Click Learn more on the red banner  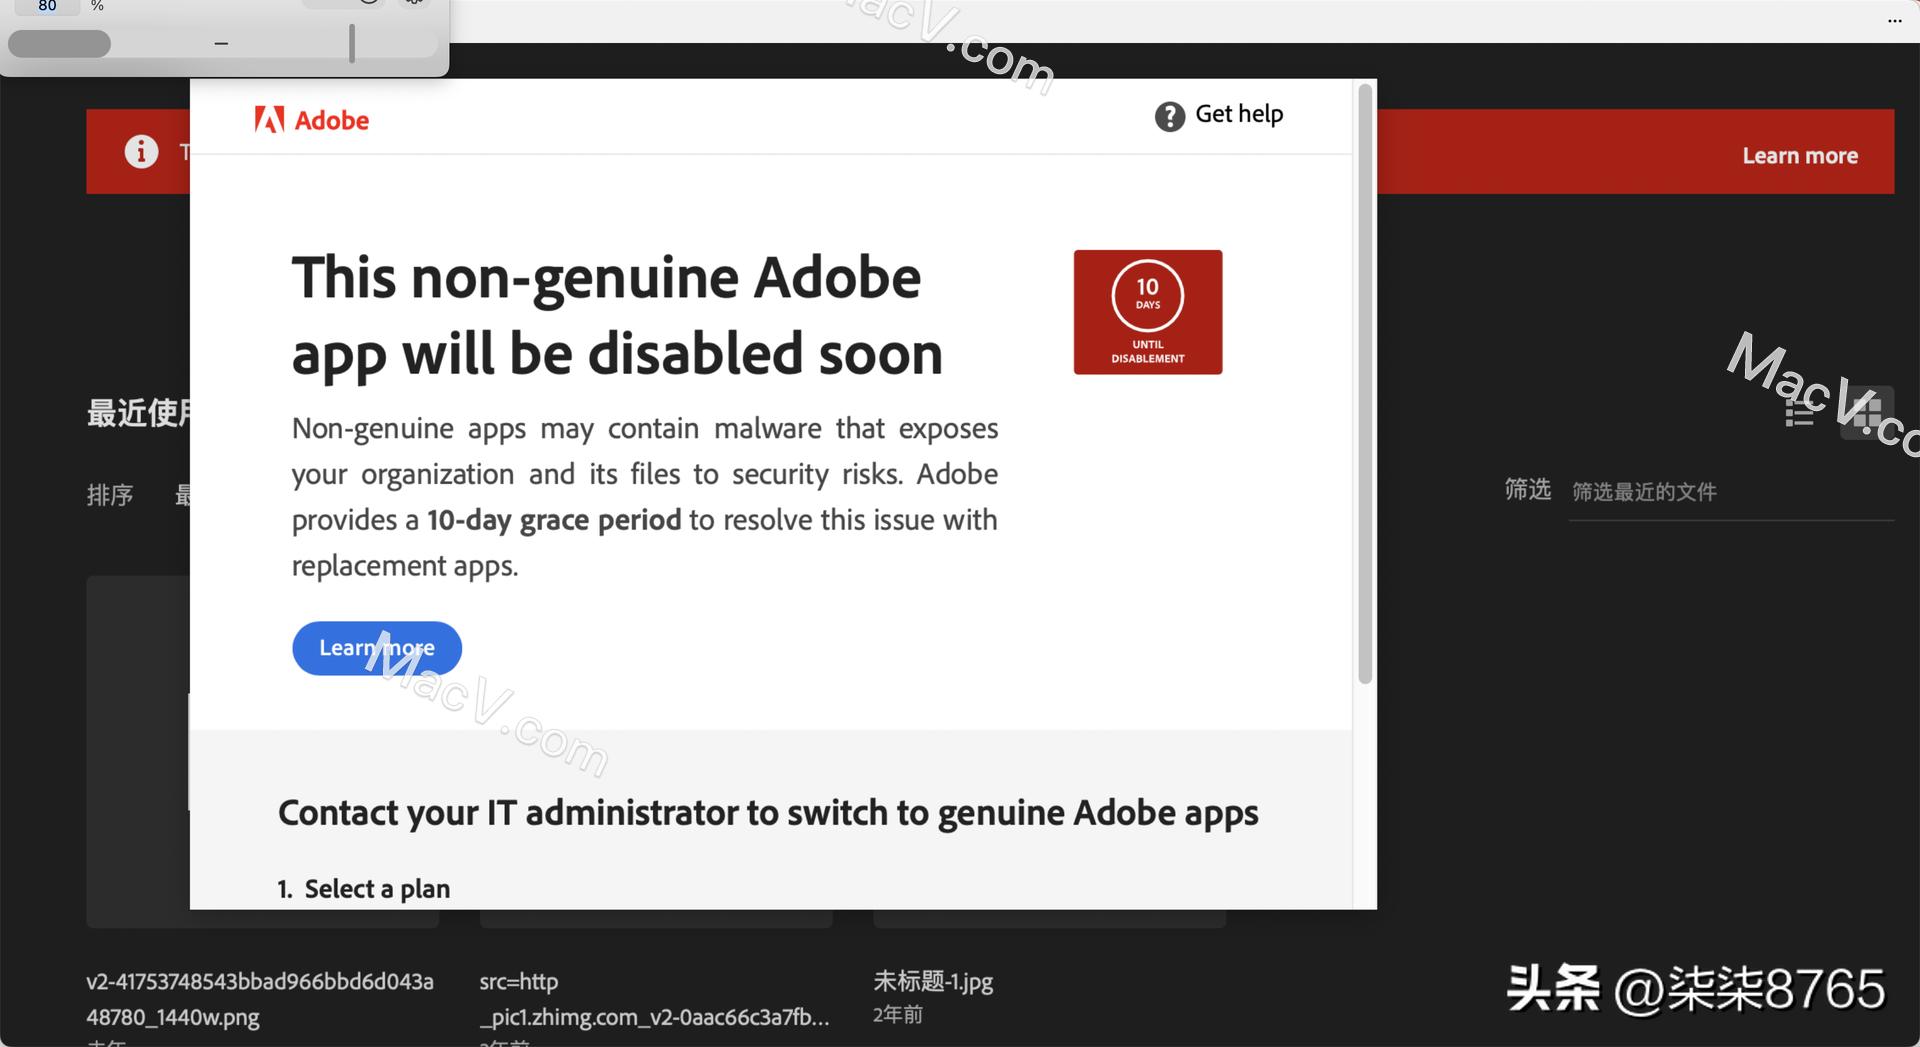tap(1799, 155)
